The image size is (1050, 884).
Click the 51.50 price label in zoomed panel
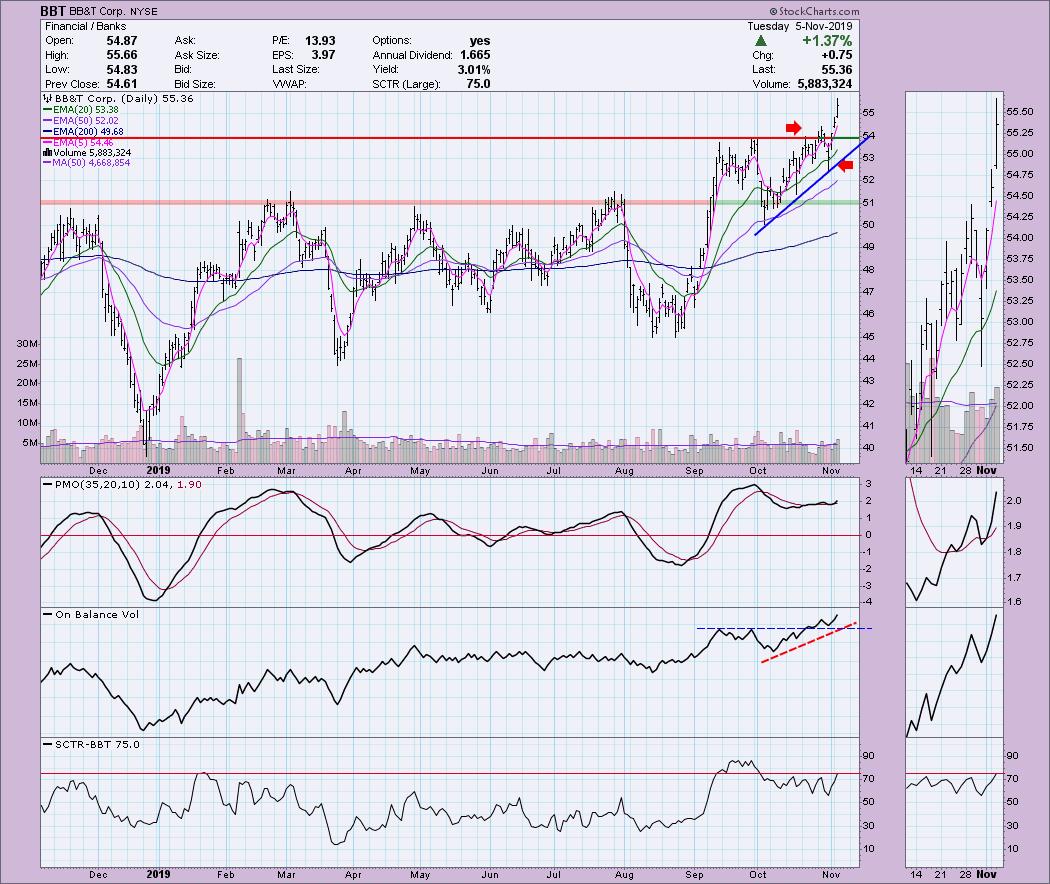1019,447
